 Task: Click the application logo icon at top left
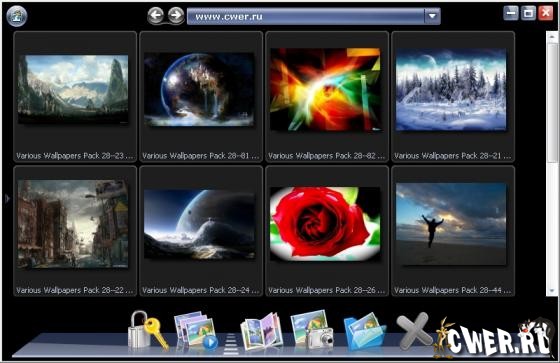click(x=17, y=16)
